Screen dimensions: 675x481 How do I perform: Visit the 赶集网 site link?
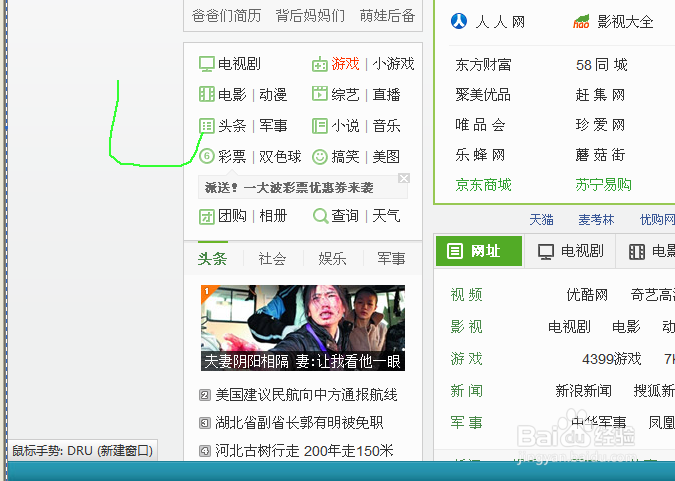(x=600, y=94)
